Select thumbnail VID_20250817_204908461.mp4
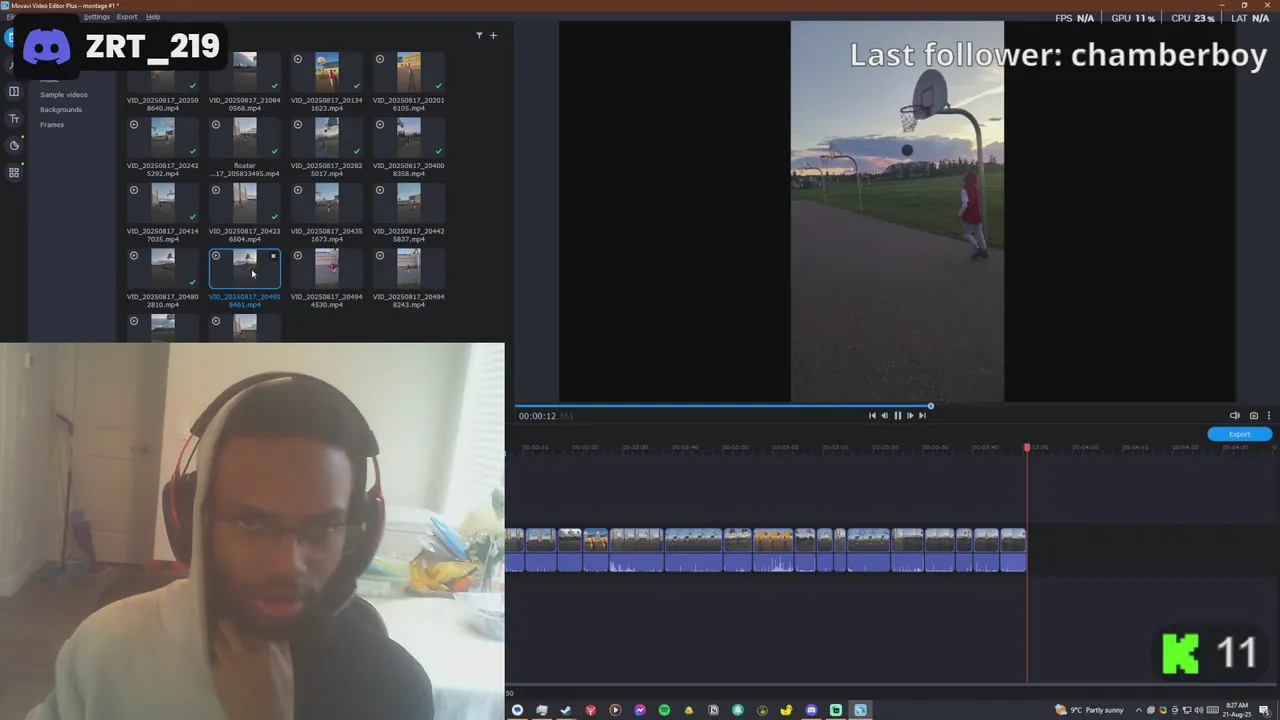Image resolution: width=1280 pixels, height=720 pixels. click(245, 268)
